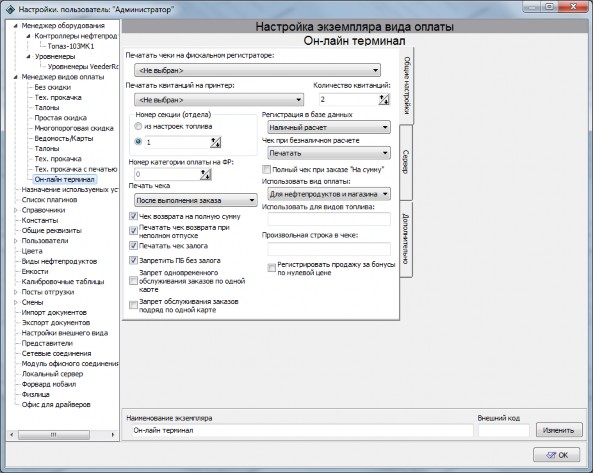Open the Регистрация в базе данных dropdown
593x473 pixels.
329,127
